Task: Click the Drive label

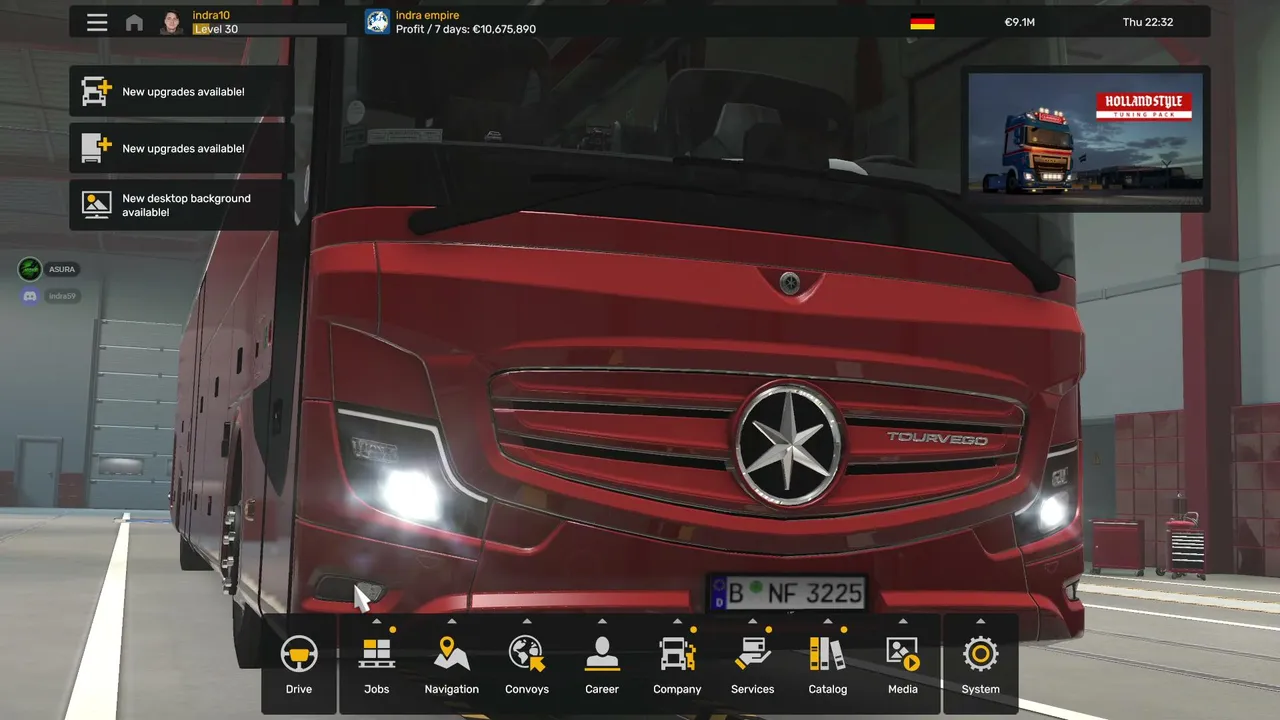Action: pyautogui.click(x=299, y=689)
